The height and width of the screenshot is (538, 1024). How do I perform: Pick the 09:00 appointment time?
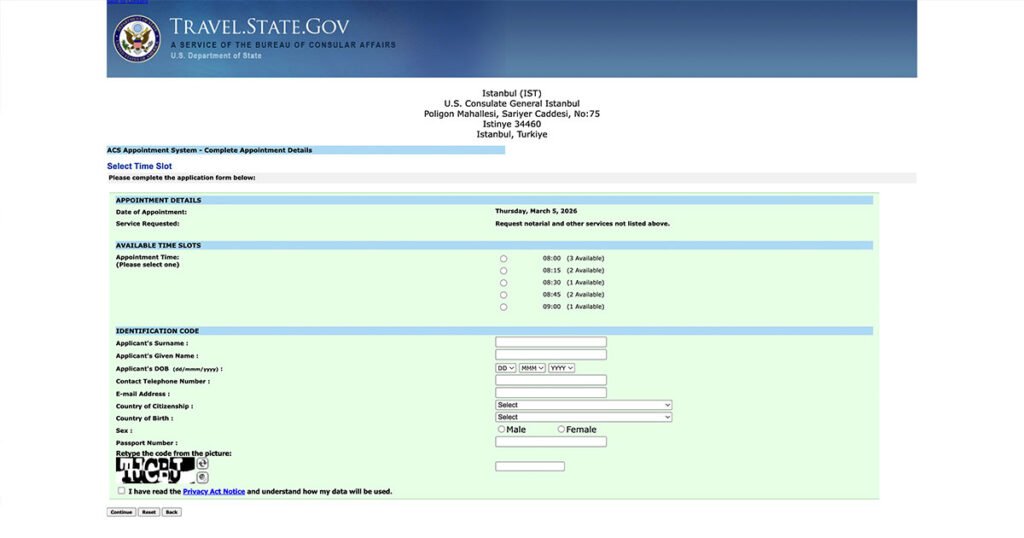503,307
